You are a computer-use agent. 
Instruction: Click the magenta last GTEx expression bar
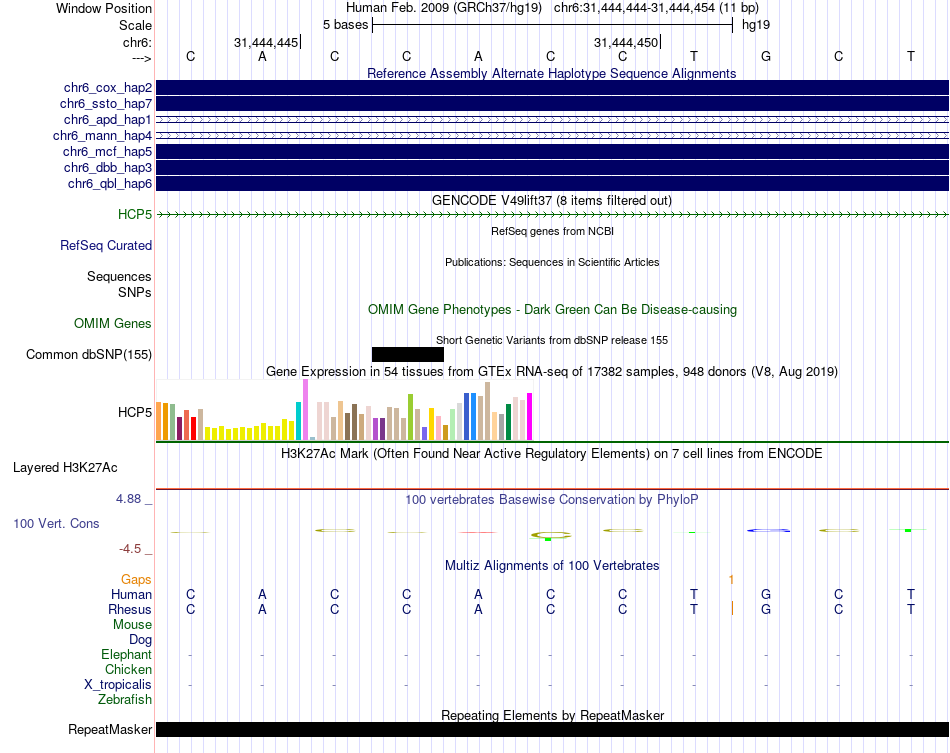pyautogui.click(x=530, y=416)
